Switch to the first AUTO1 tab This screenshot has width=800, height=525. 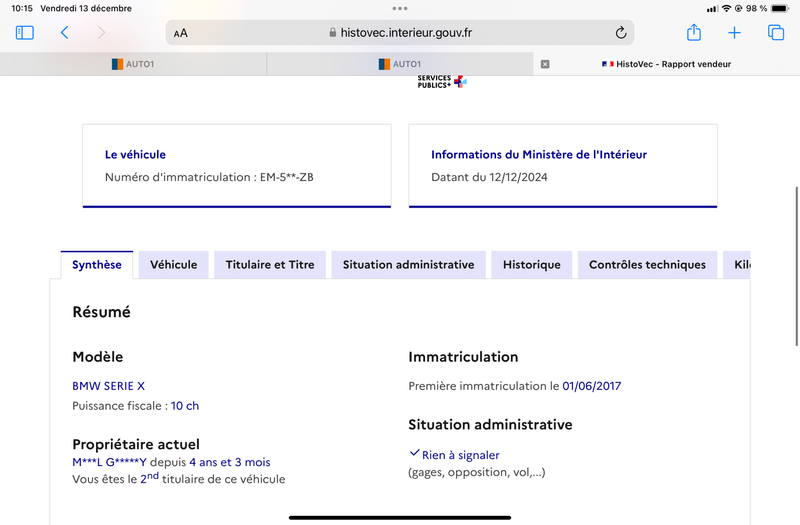tap(133, 64)
